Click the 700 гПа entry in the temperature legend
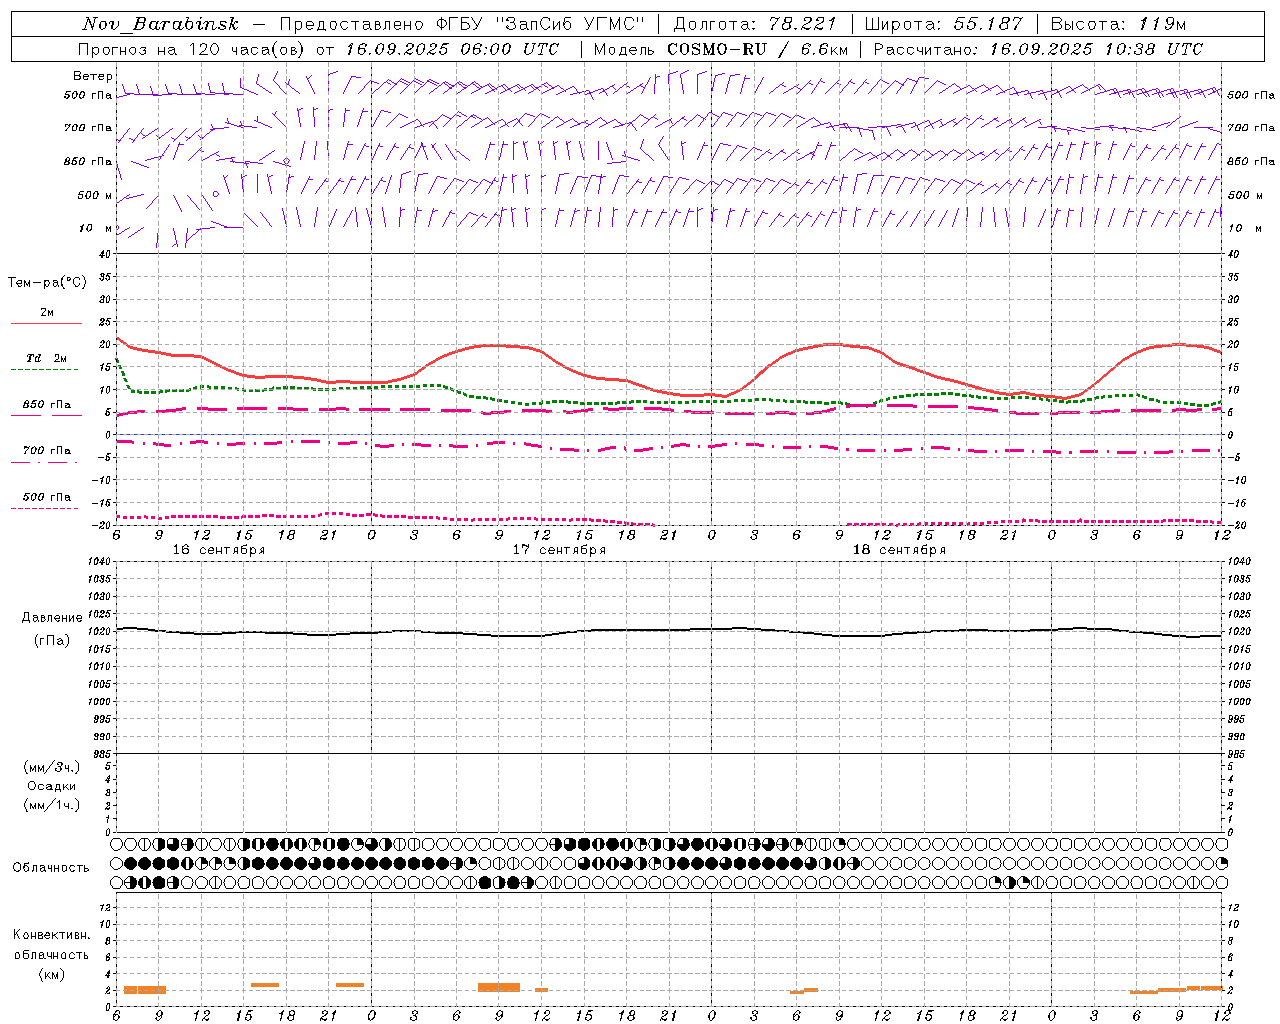The height and width of the screenshot is (1024, 1280). click(x=47, y=451)
